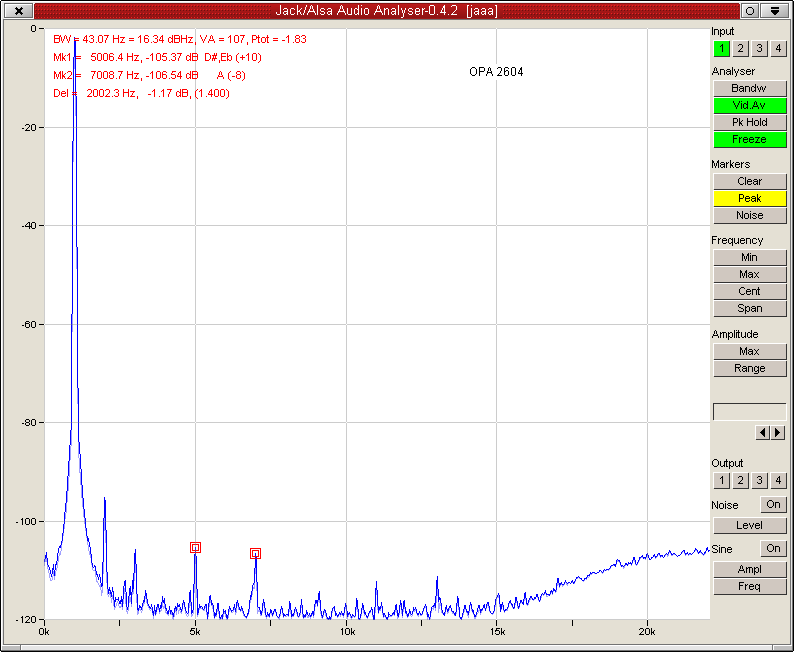Select Output channel 4
794x652 pixels.
point(778,480)
